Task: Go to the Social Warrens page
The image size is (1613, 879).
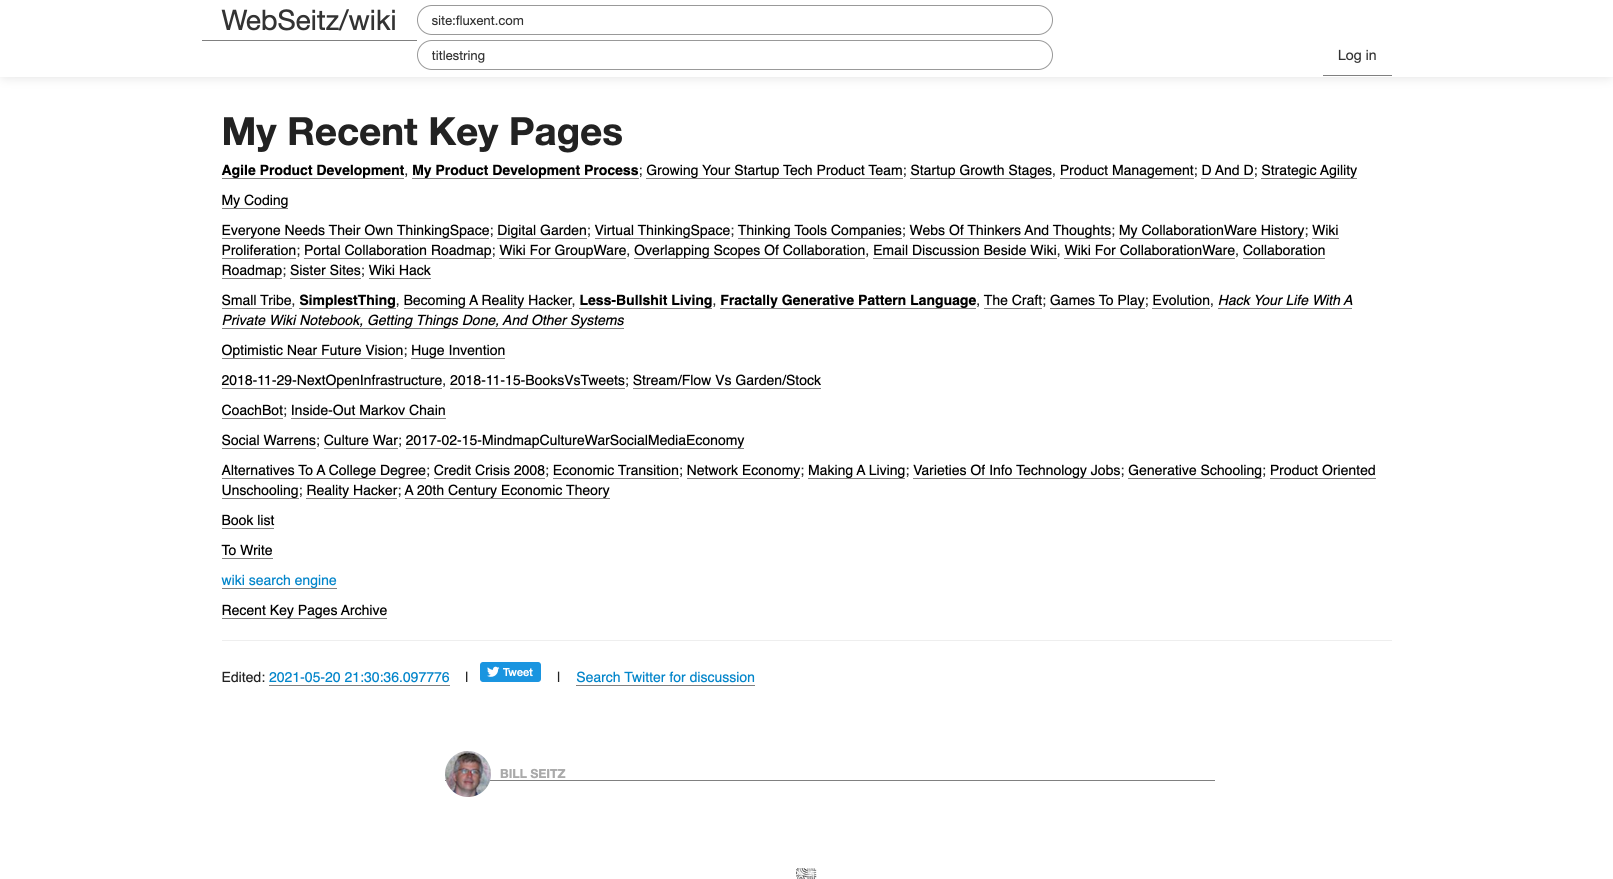Action: tap(269, 440)
